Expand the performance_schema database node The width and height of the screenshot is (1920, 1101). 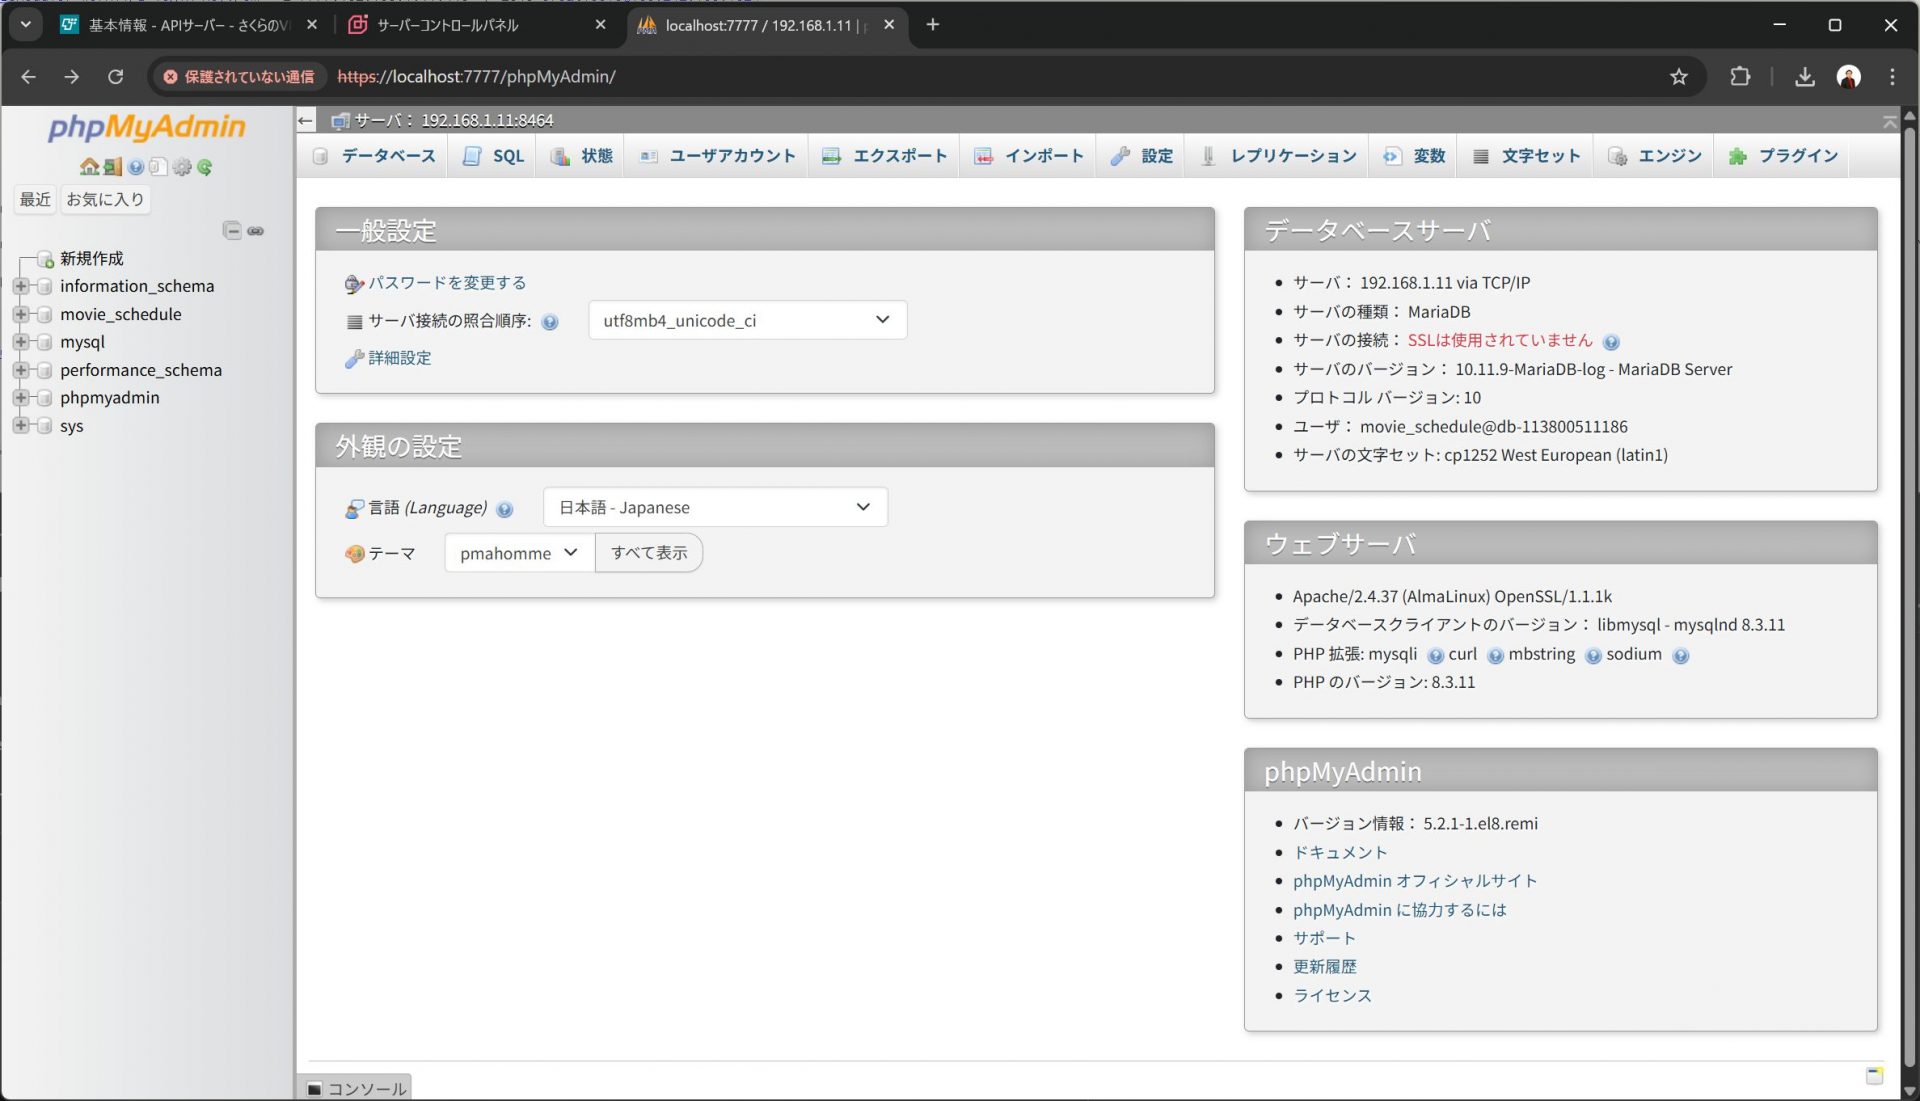point(20,370)
